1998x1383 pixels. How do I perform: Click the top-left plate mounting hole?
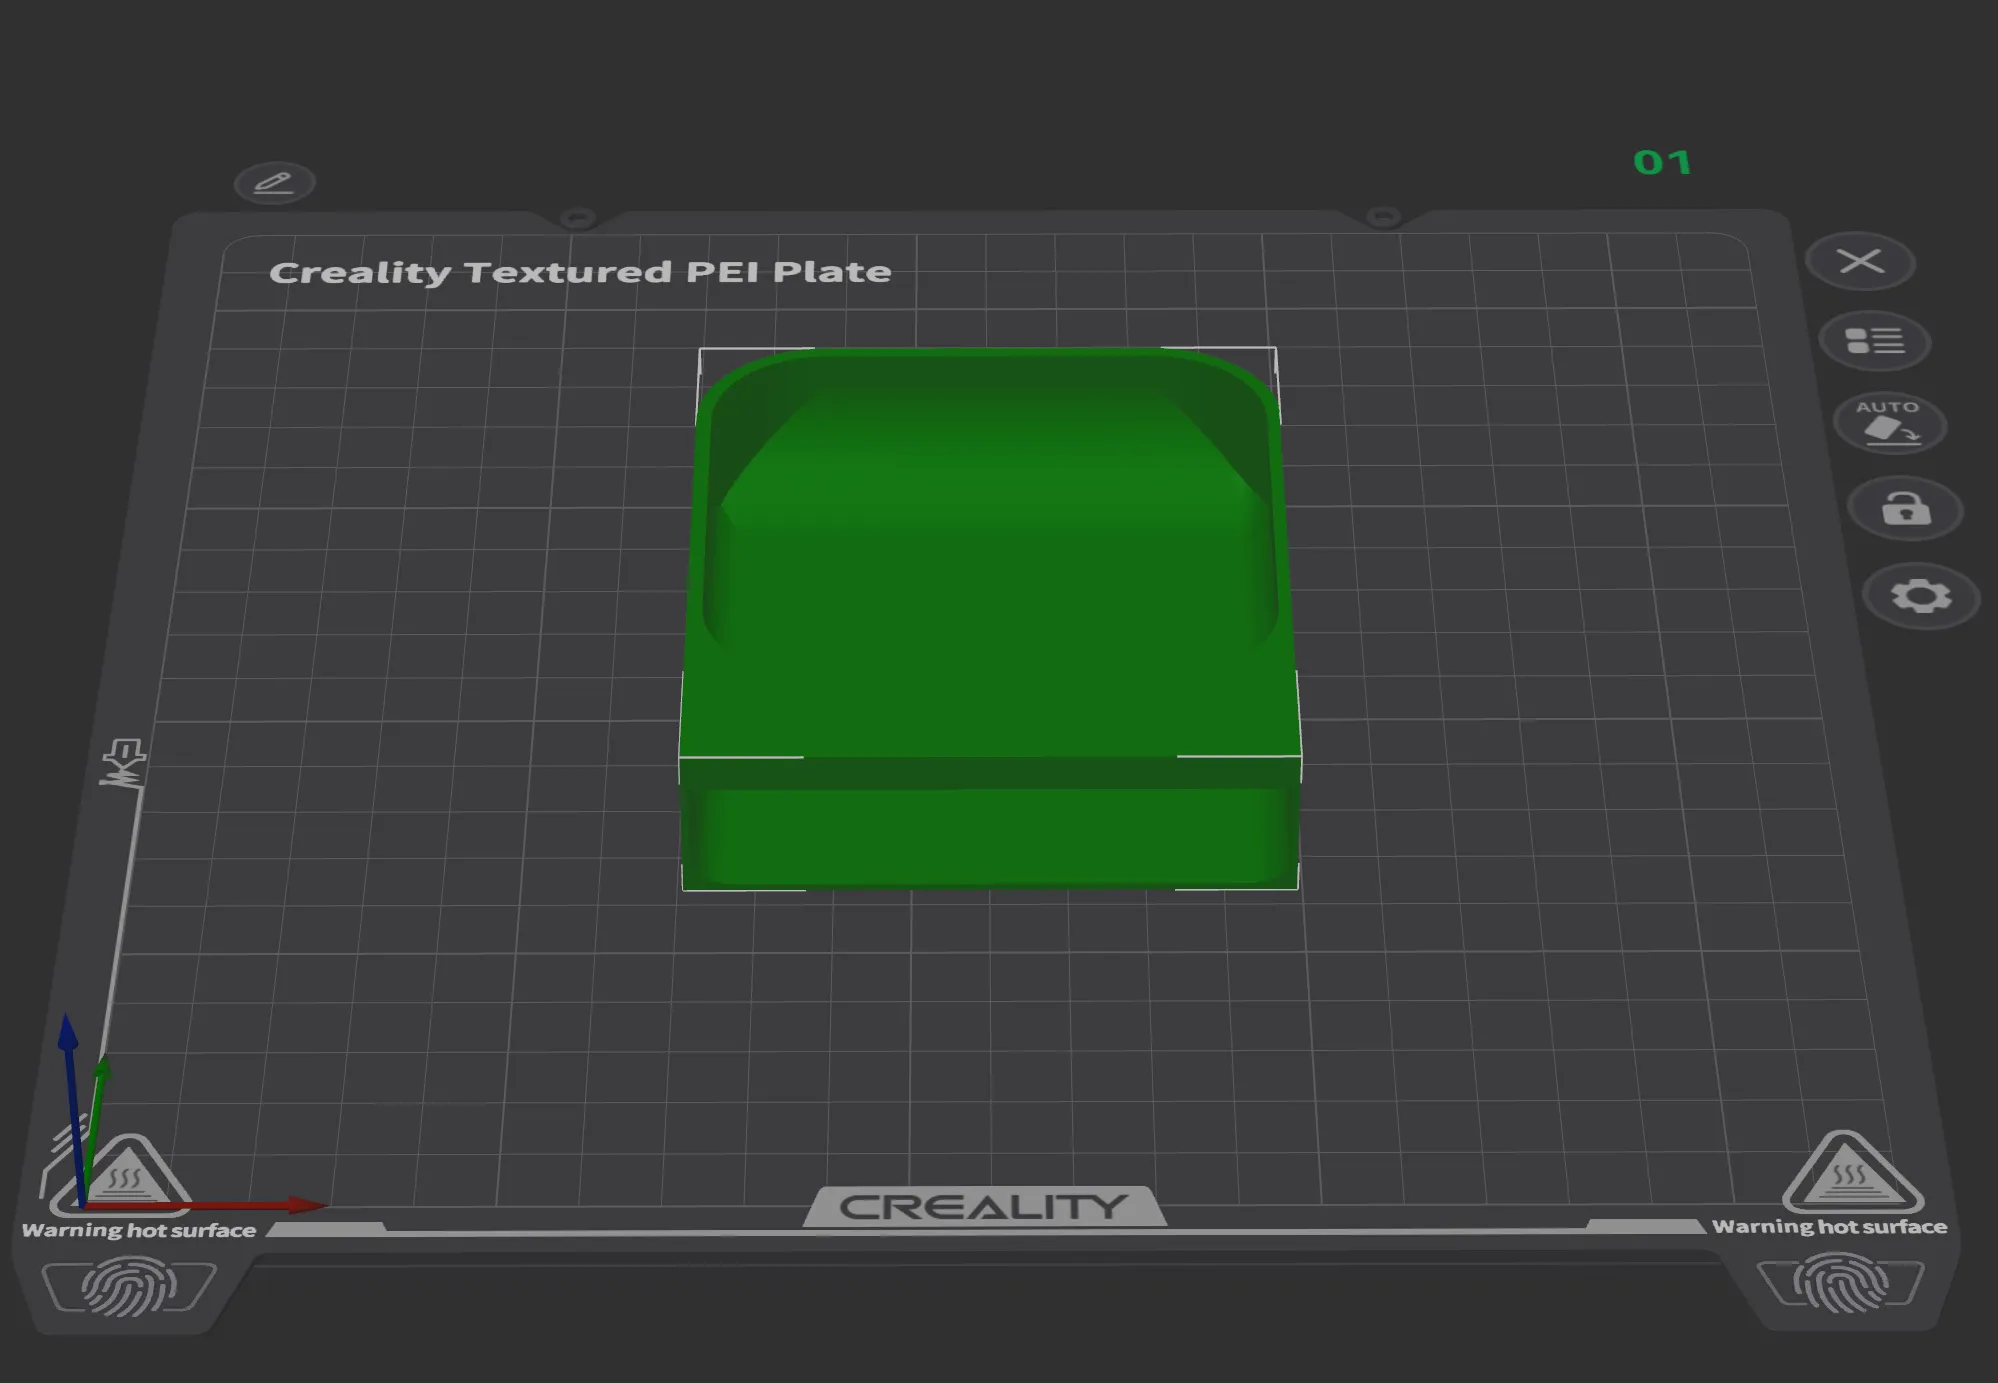pyautogui.click(x=577, y=217)
